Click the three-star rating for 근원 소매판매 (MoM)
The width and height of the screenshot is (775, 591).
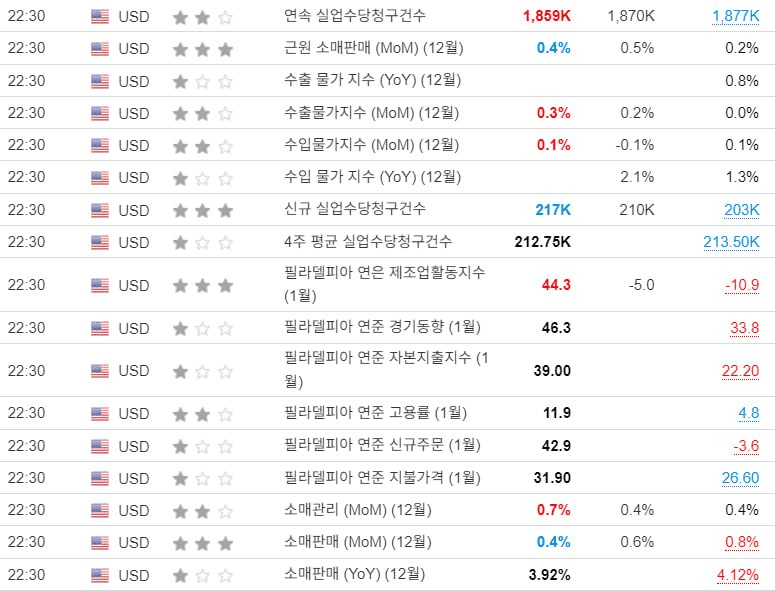pos(203,49)
